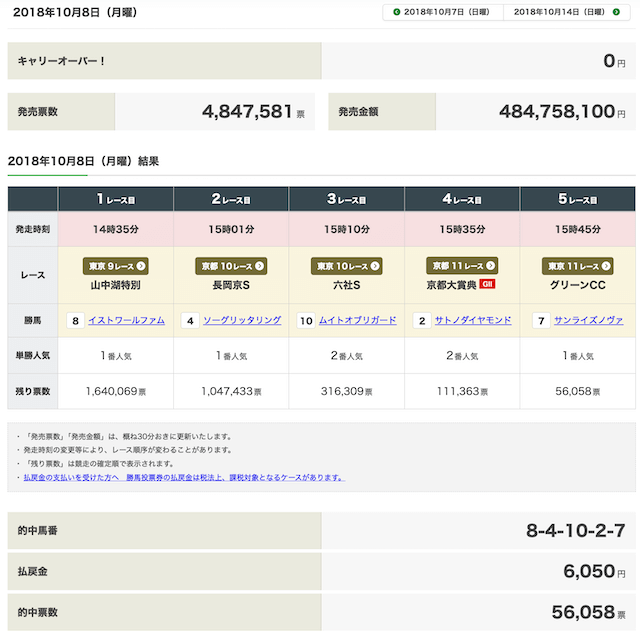Open the 東京 11レース race button
640x632 pixels.
577,266
